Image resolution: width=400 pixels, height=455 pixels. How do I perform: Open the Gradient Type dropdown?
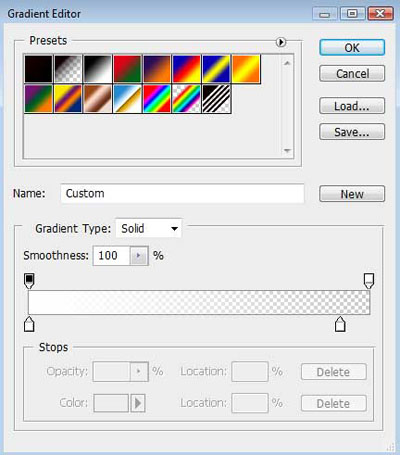pos(149,229)
